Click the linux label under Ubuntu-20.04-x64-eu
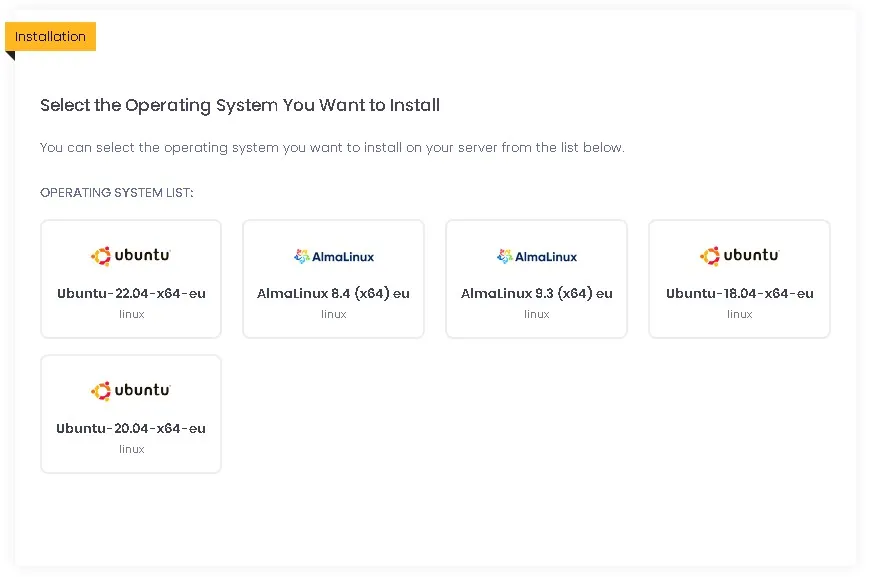Viewport: 869px width, 577px height. click(131, 450)
